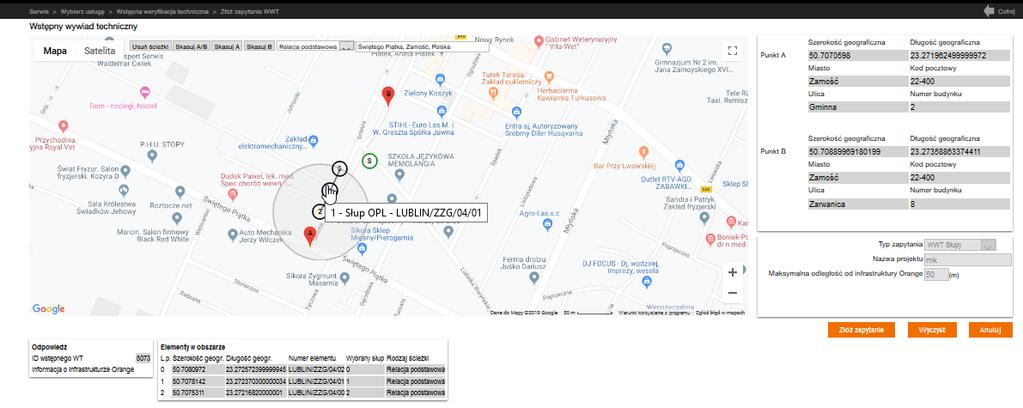Click table cell 50.7078142

pos(198,381)
